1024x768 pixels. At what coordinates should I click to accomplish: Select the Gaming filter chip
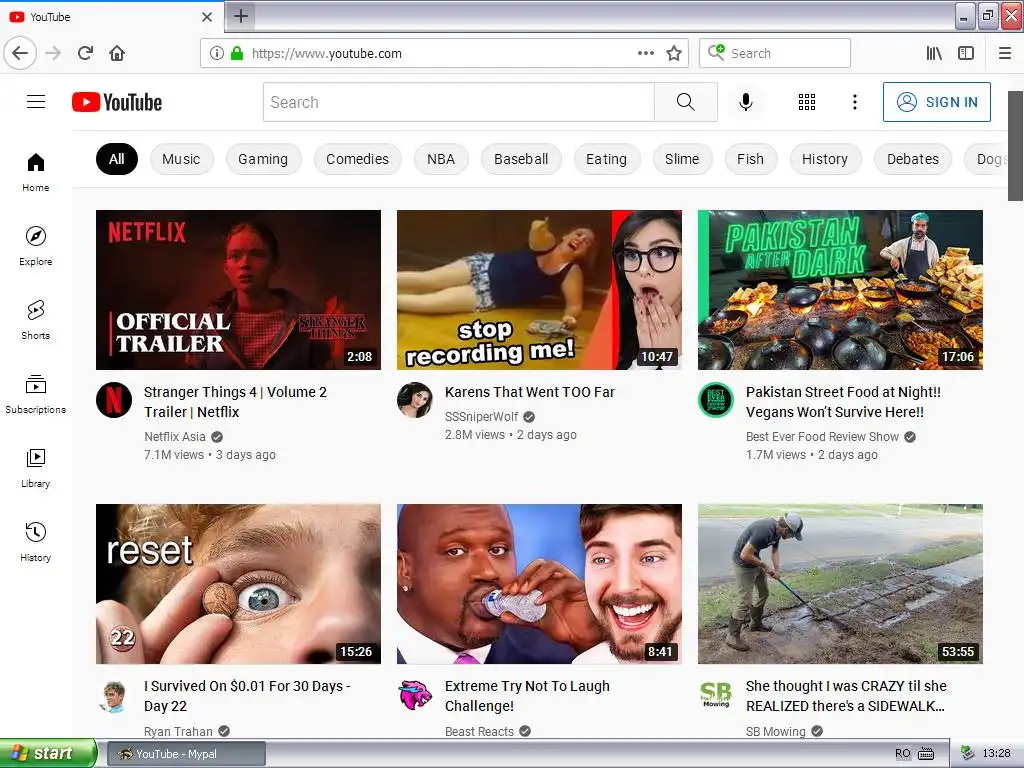[x=263, y=159]
